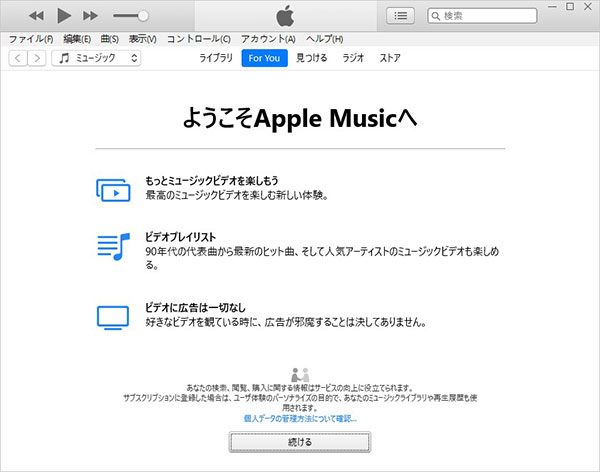Start playback with the play button

[64, 16]
